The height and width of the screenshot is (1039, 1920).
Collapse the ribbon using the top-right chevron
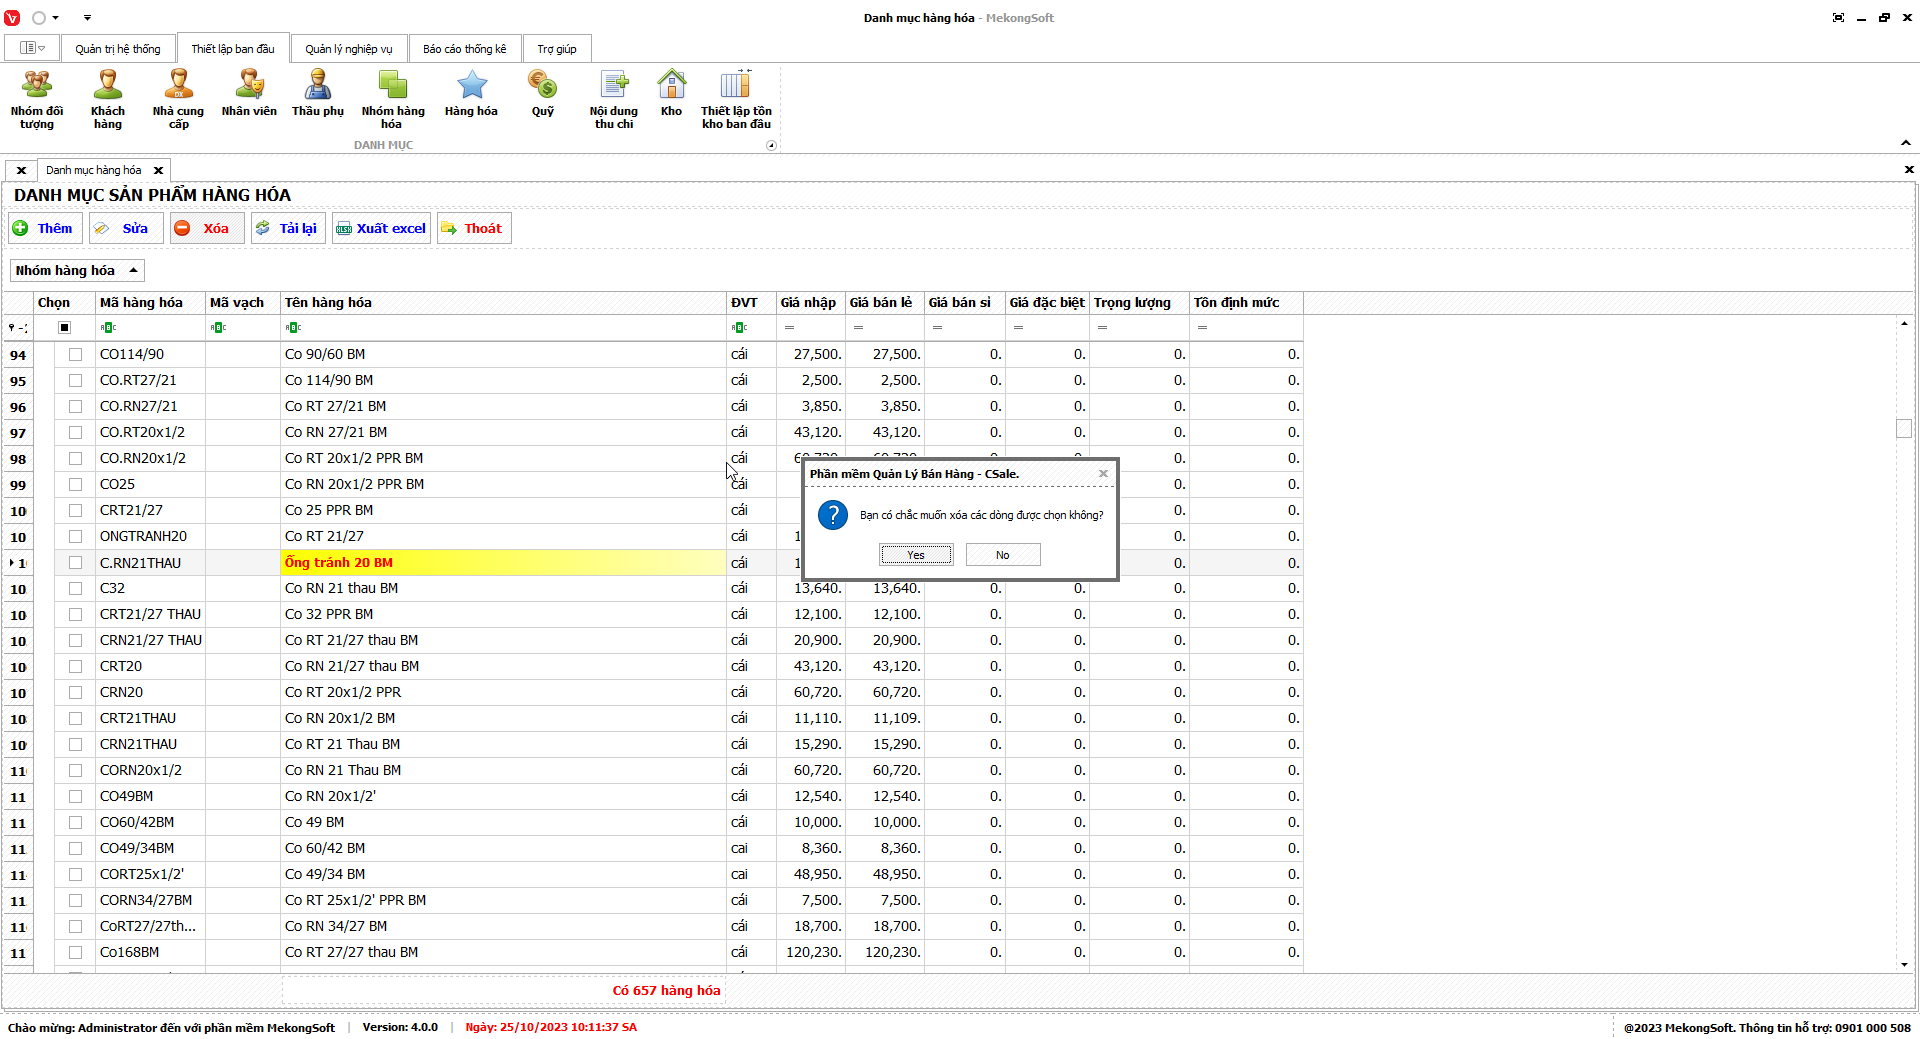point(1905,143)
